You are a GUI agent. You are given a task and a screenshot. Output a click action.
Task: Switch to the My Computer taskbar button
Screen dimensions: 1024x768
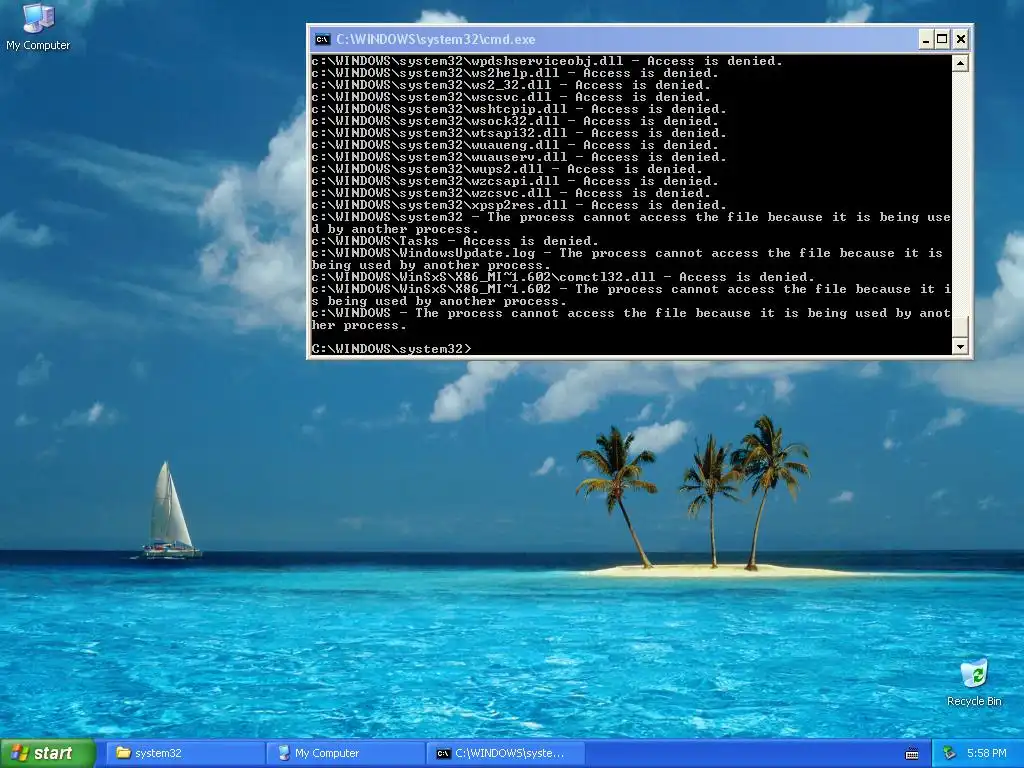click(345, 753)
